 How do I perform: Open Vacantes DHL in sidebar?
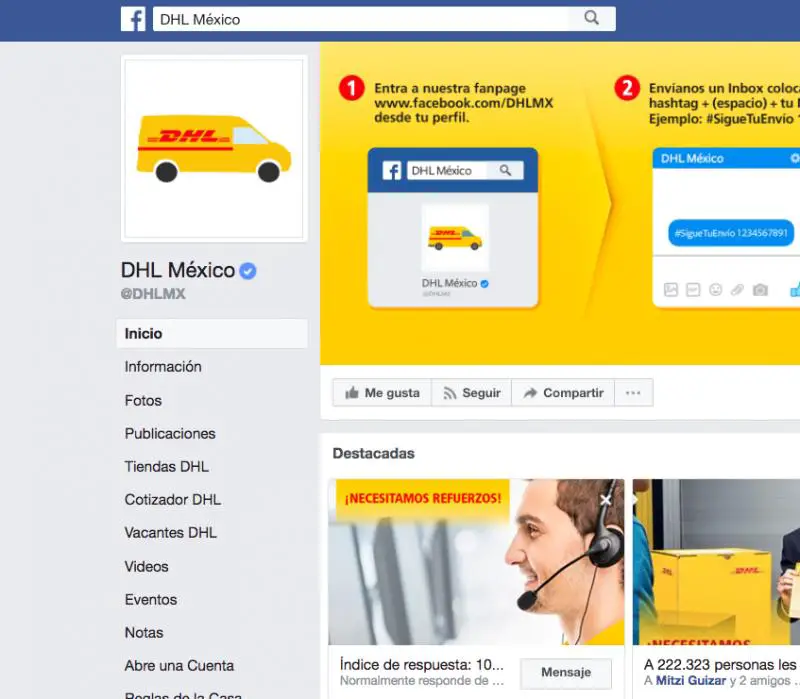coord(170,533)
